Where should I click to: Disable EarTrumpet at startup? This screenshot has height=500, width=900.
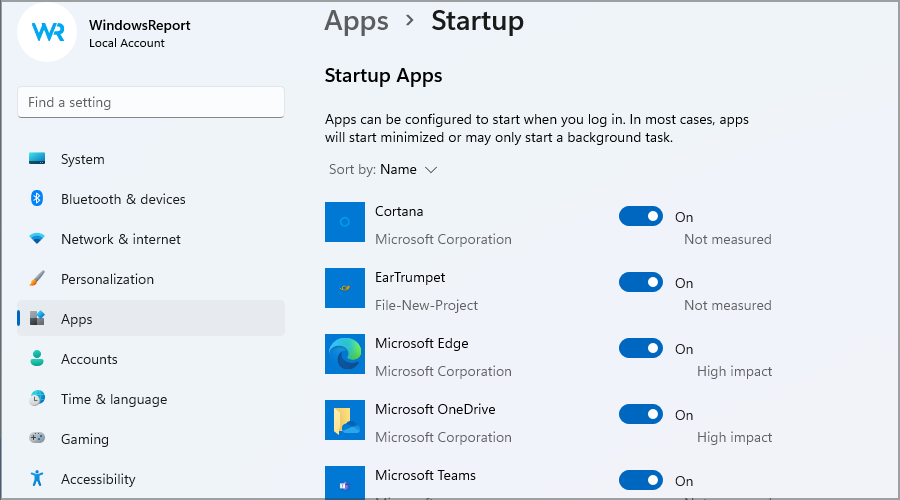point(641,282)
